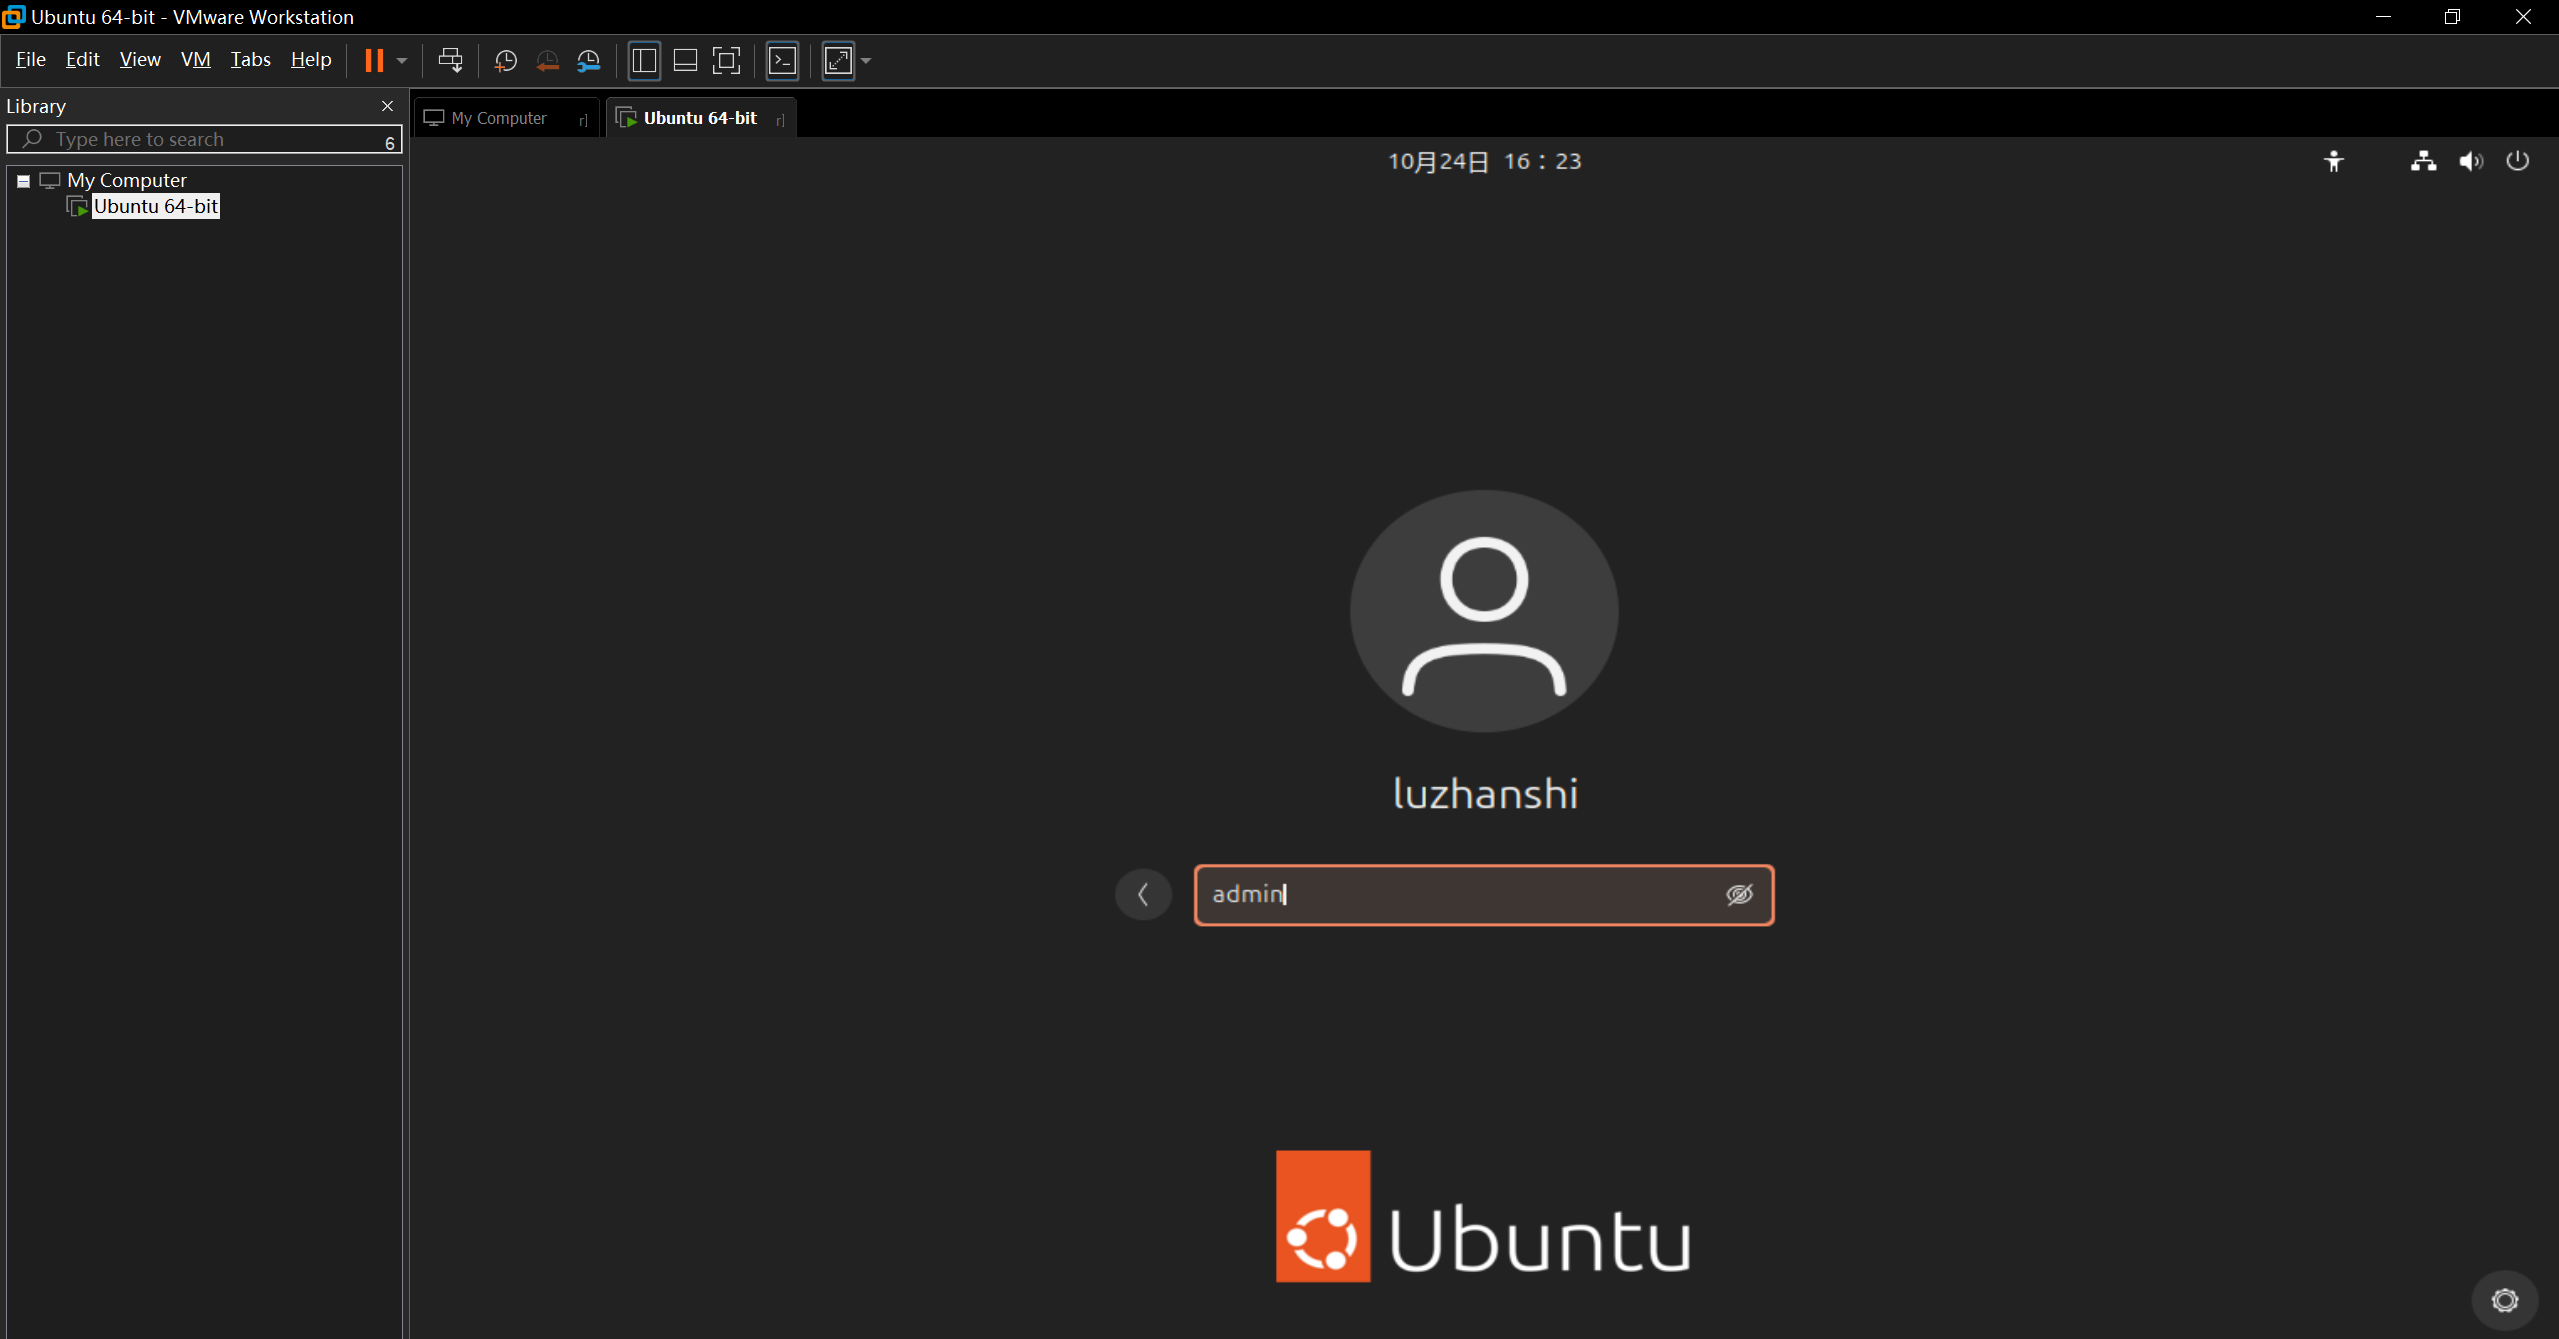Open the power options dropdown arrow
The width and height of the screenshot is (2559, 1339).
(x=402, y=61)
